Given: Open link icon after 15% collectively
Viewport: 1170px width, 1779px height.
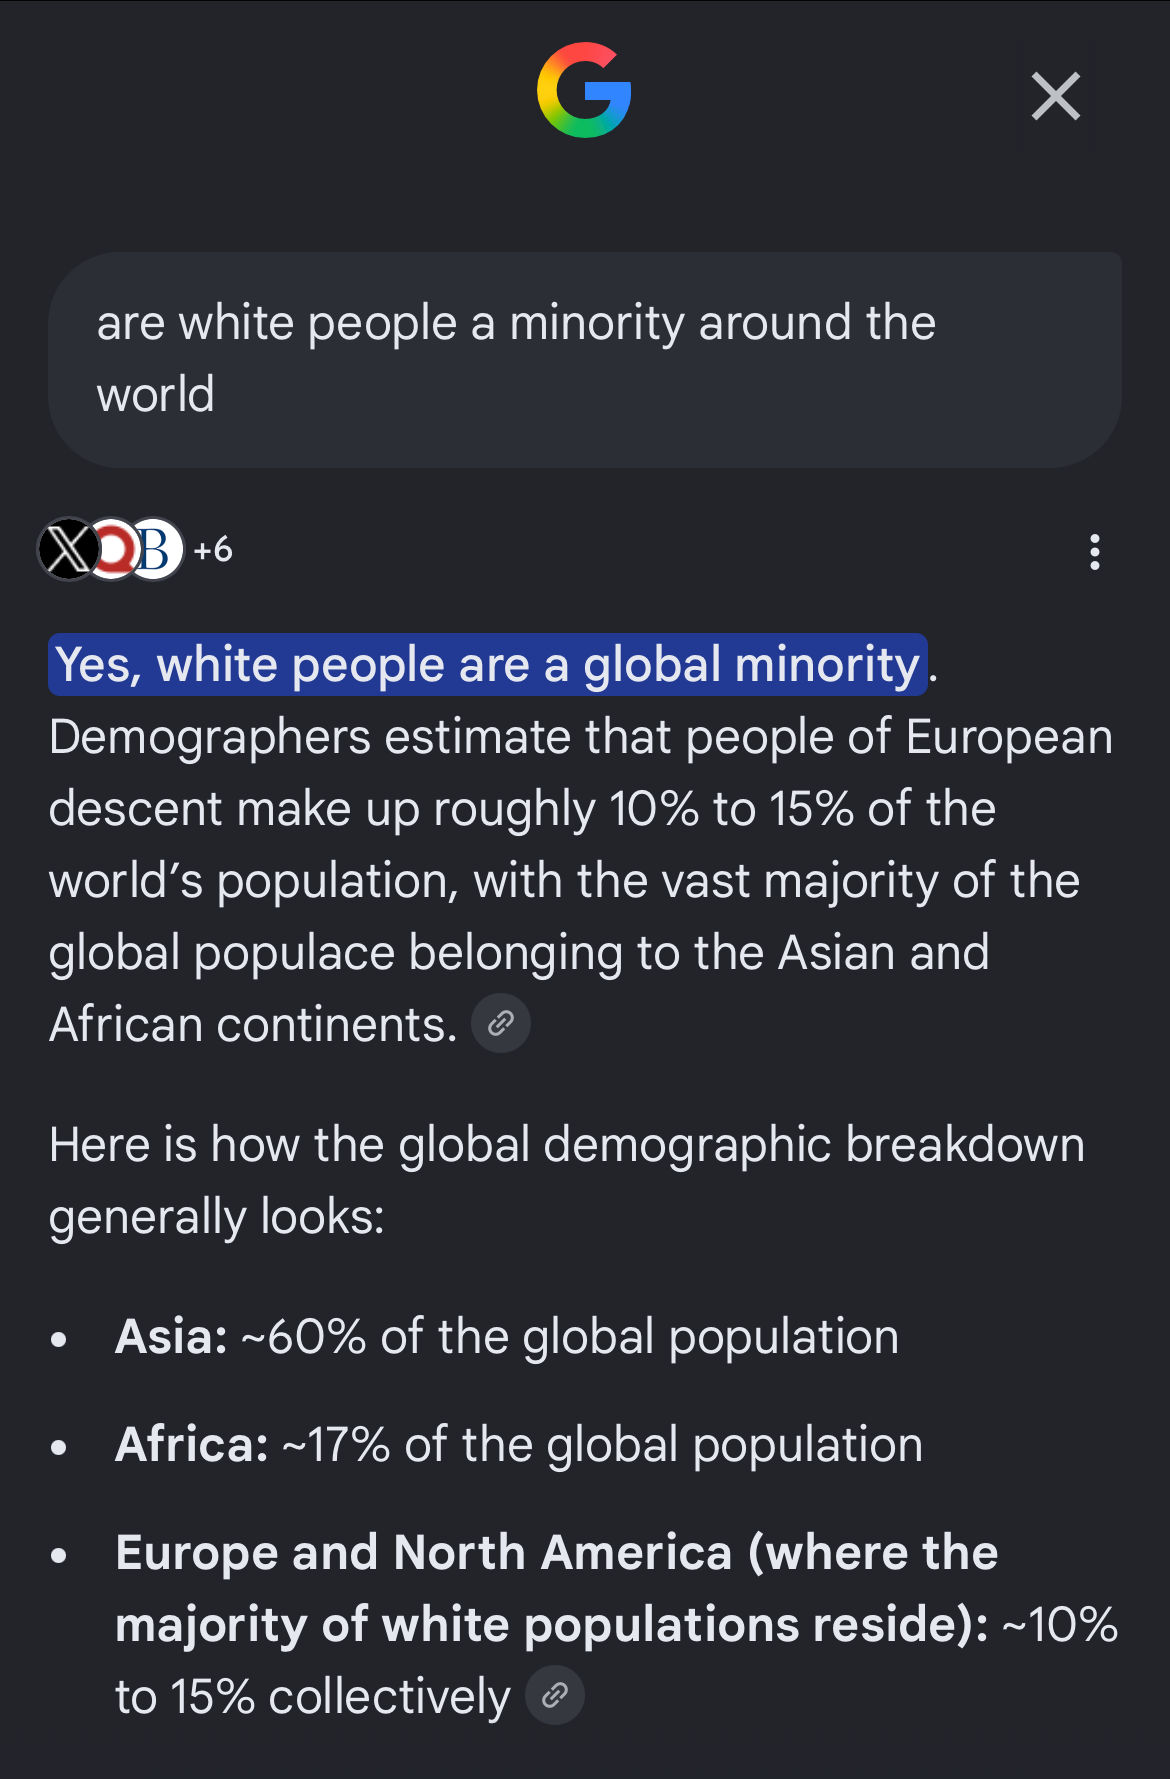Looking at the screenshot, I should 555,1695.
